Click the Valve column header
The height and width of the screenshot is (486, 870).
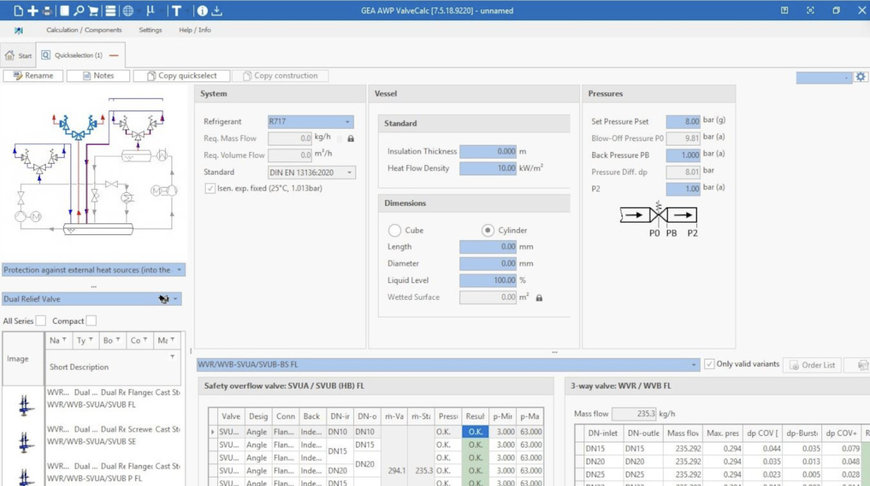(231, 416)
